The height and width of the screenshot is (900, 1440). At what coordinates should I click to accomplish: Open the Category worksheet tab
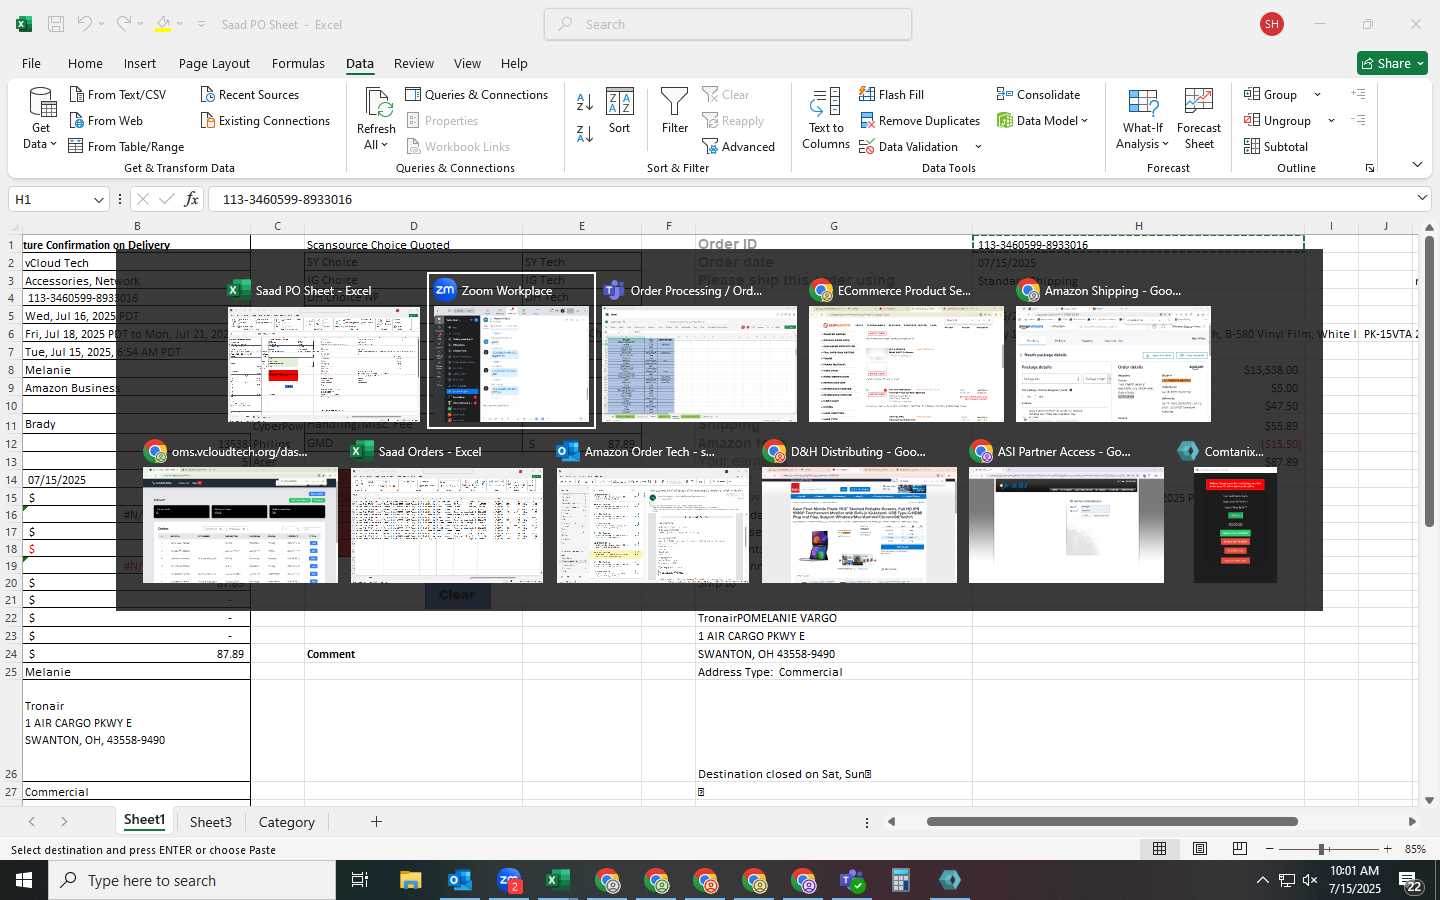[x=287, y=822]
